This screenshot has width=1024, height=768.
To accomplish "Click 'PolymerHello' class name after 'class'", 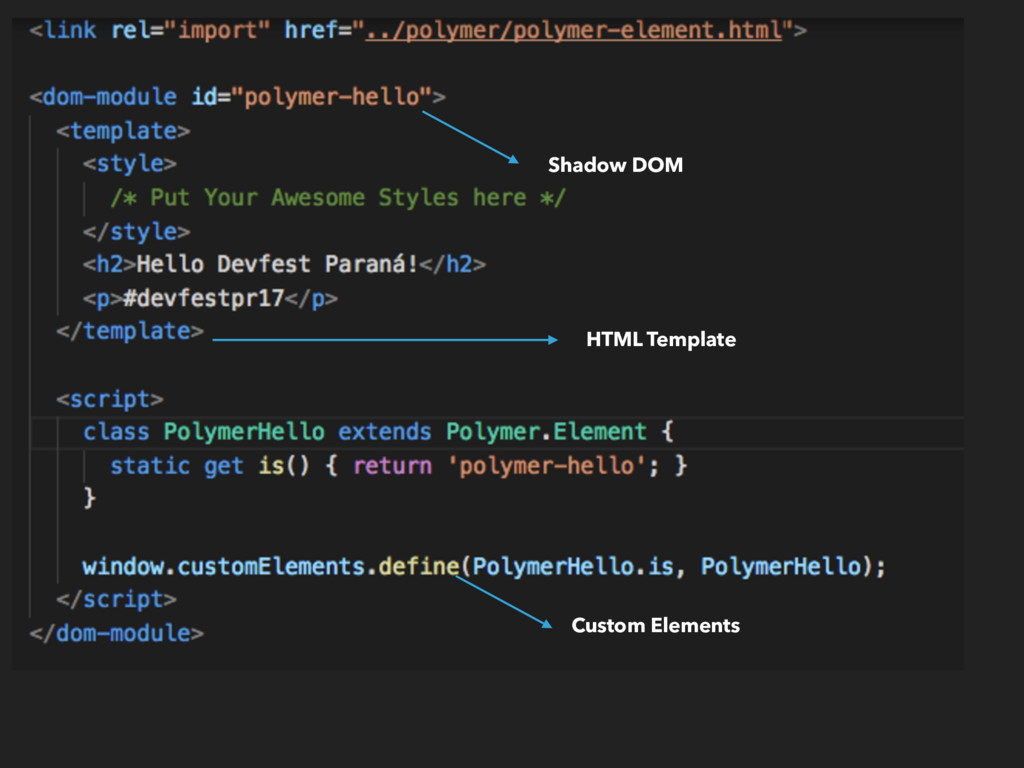I will 244,432.
